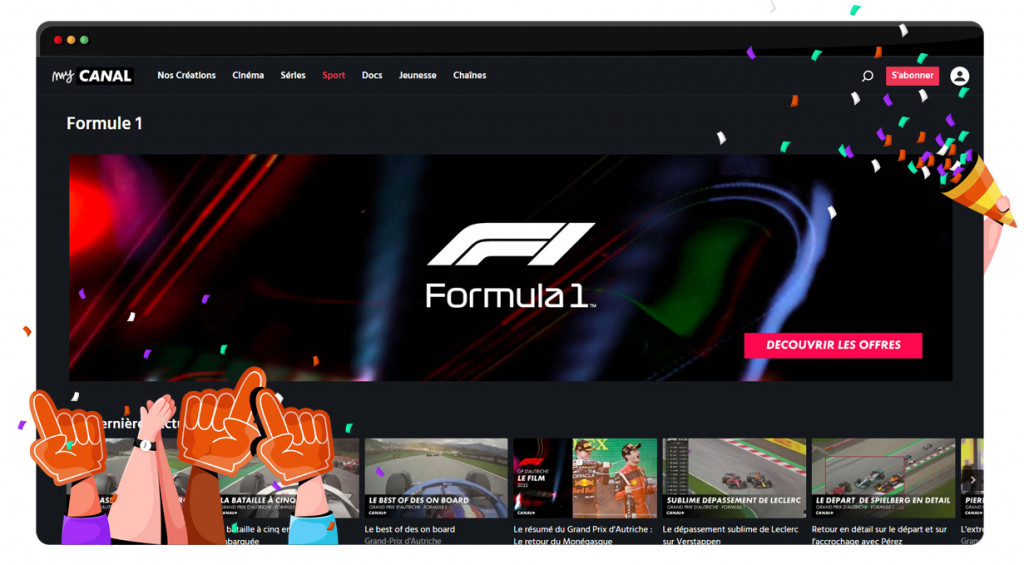Open Le best of des on board thumbnail
The width and height of the screenshot is (1024, 565).
coord(436,478)
